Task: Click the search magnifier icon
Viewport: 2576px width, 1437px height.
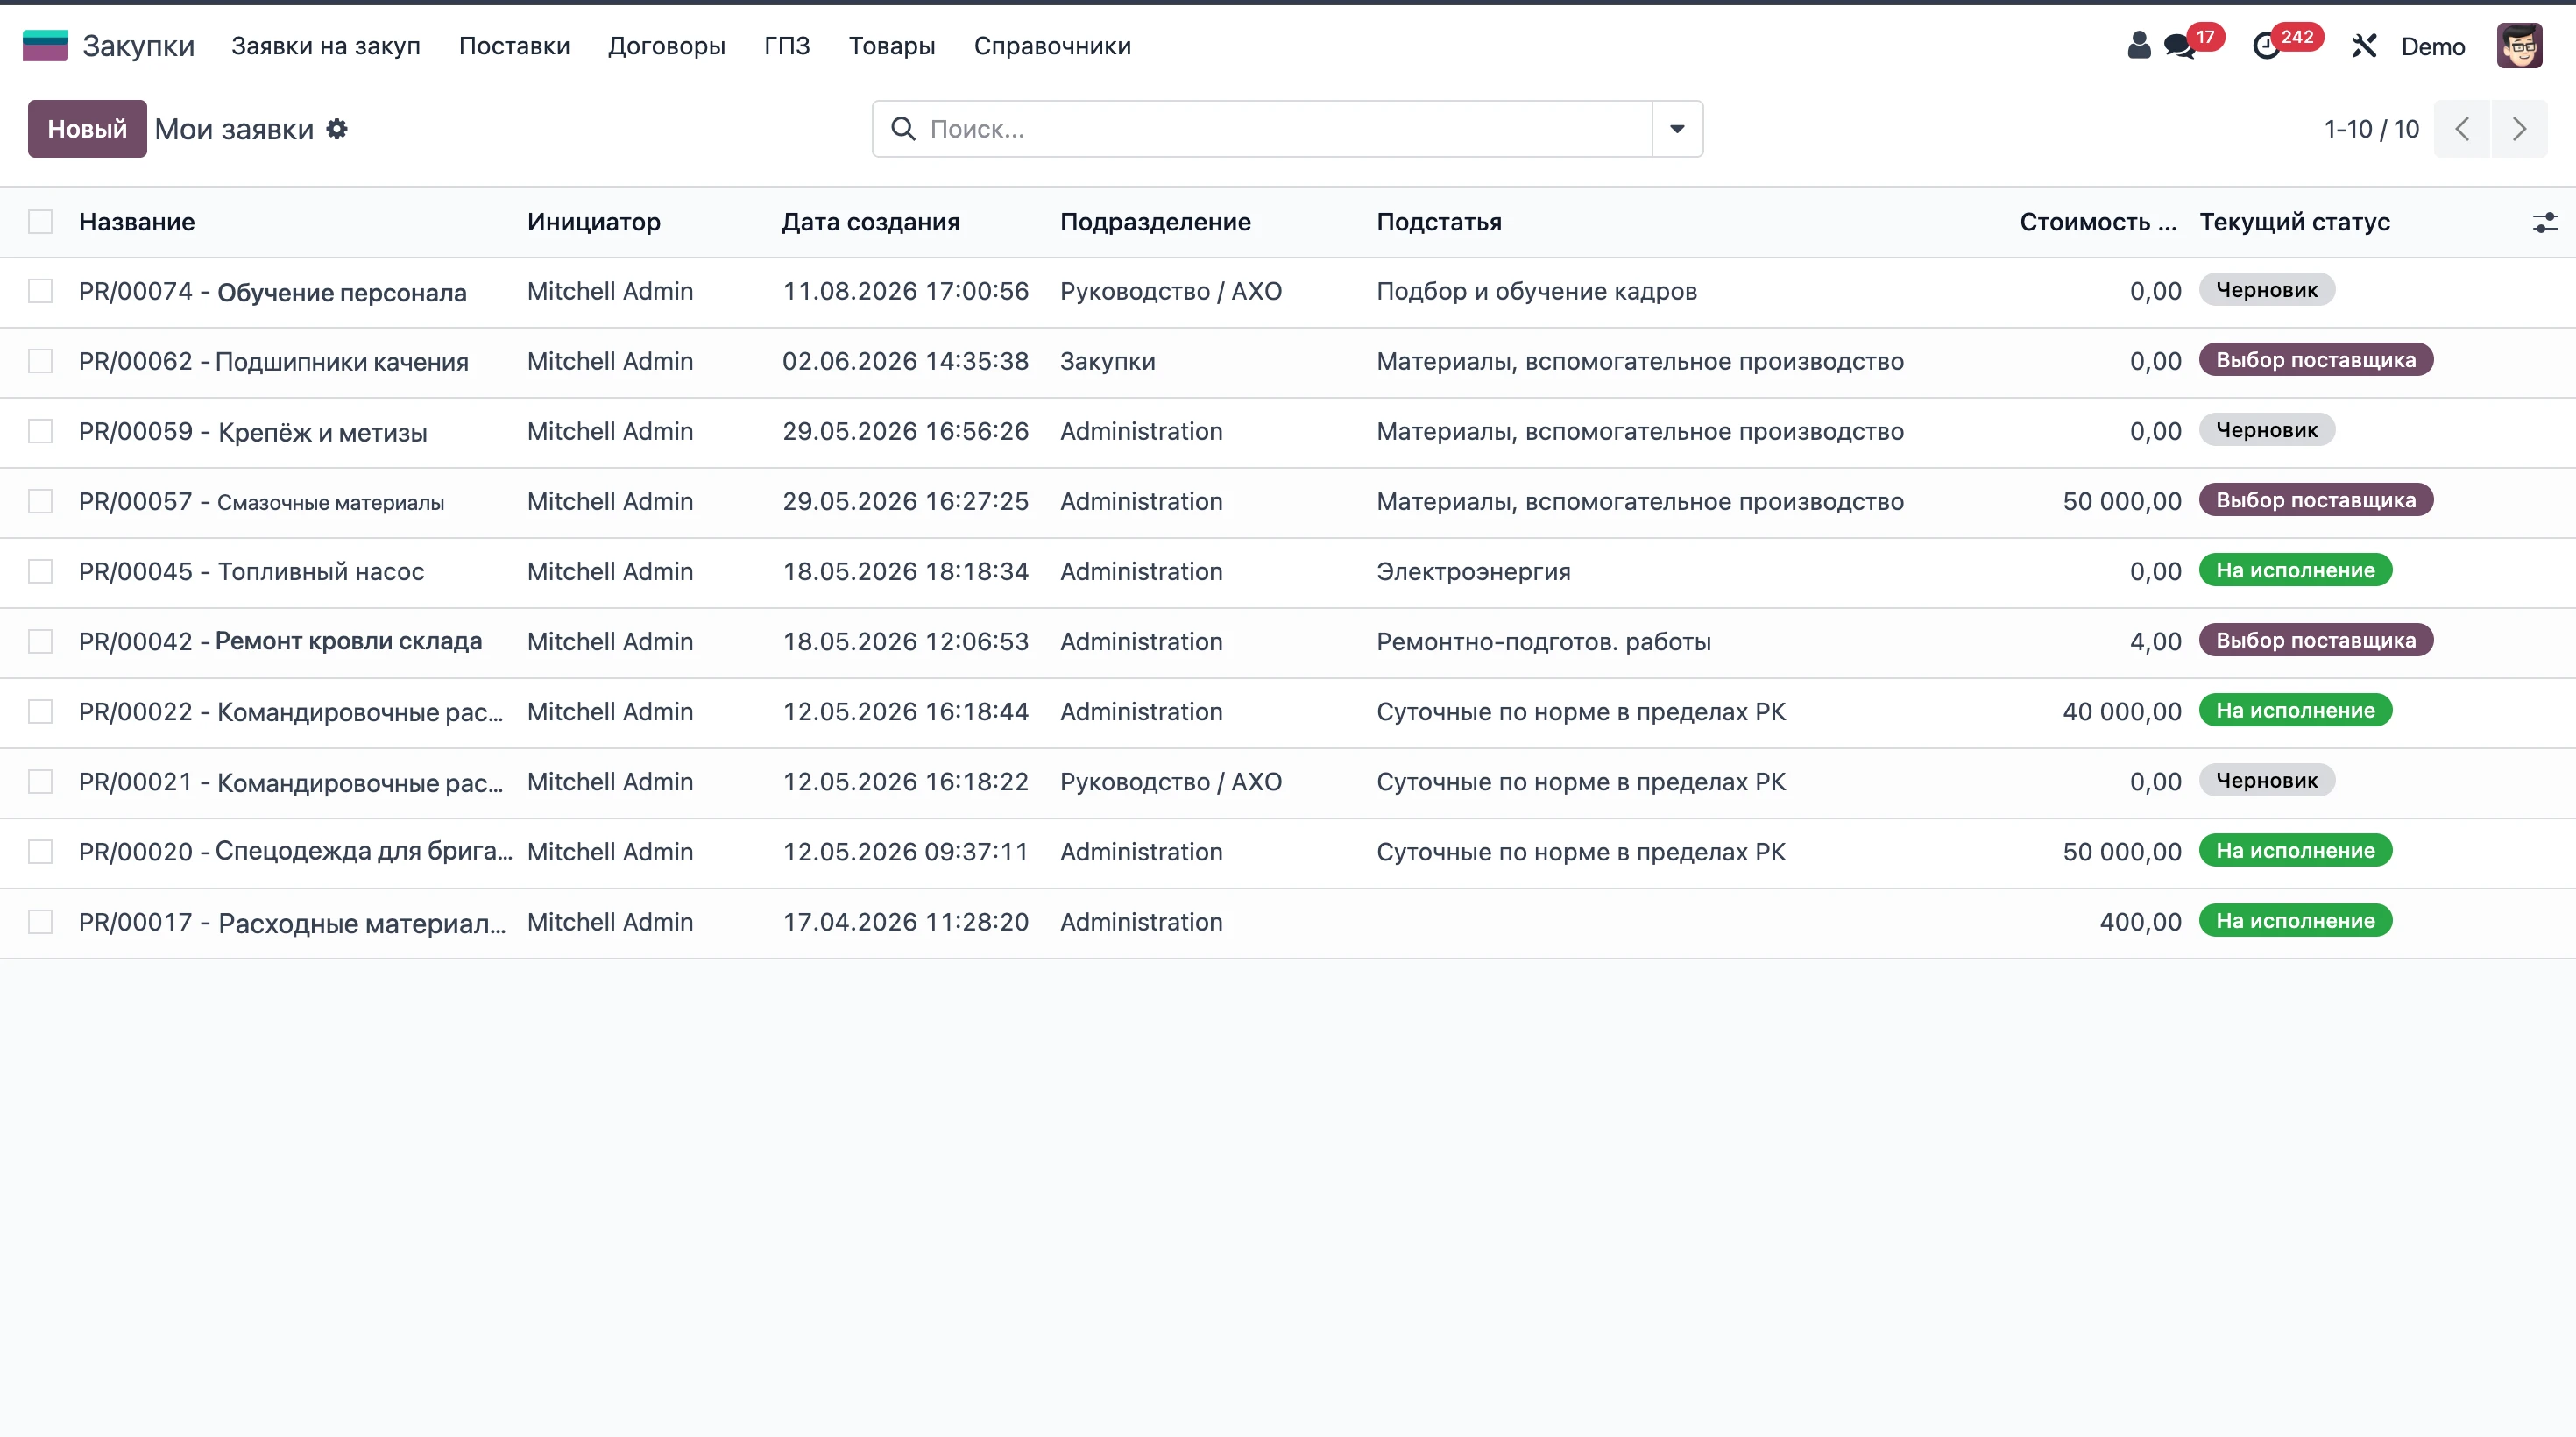Action: 903,129
